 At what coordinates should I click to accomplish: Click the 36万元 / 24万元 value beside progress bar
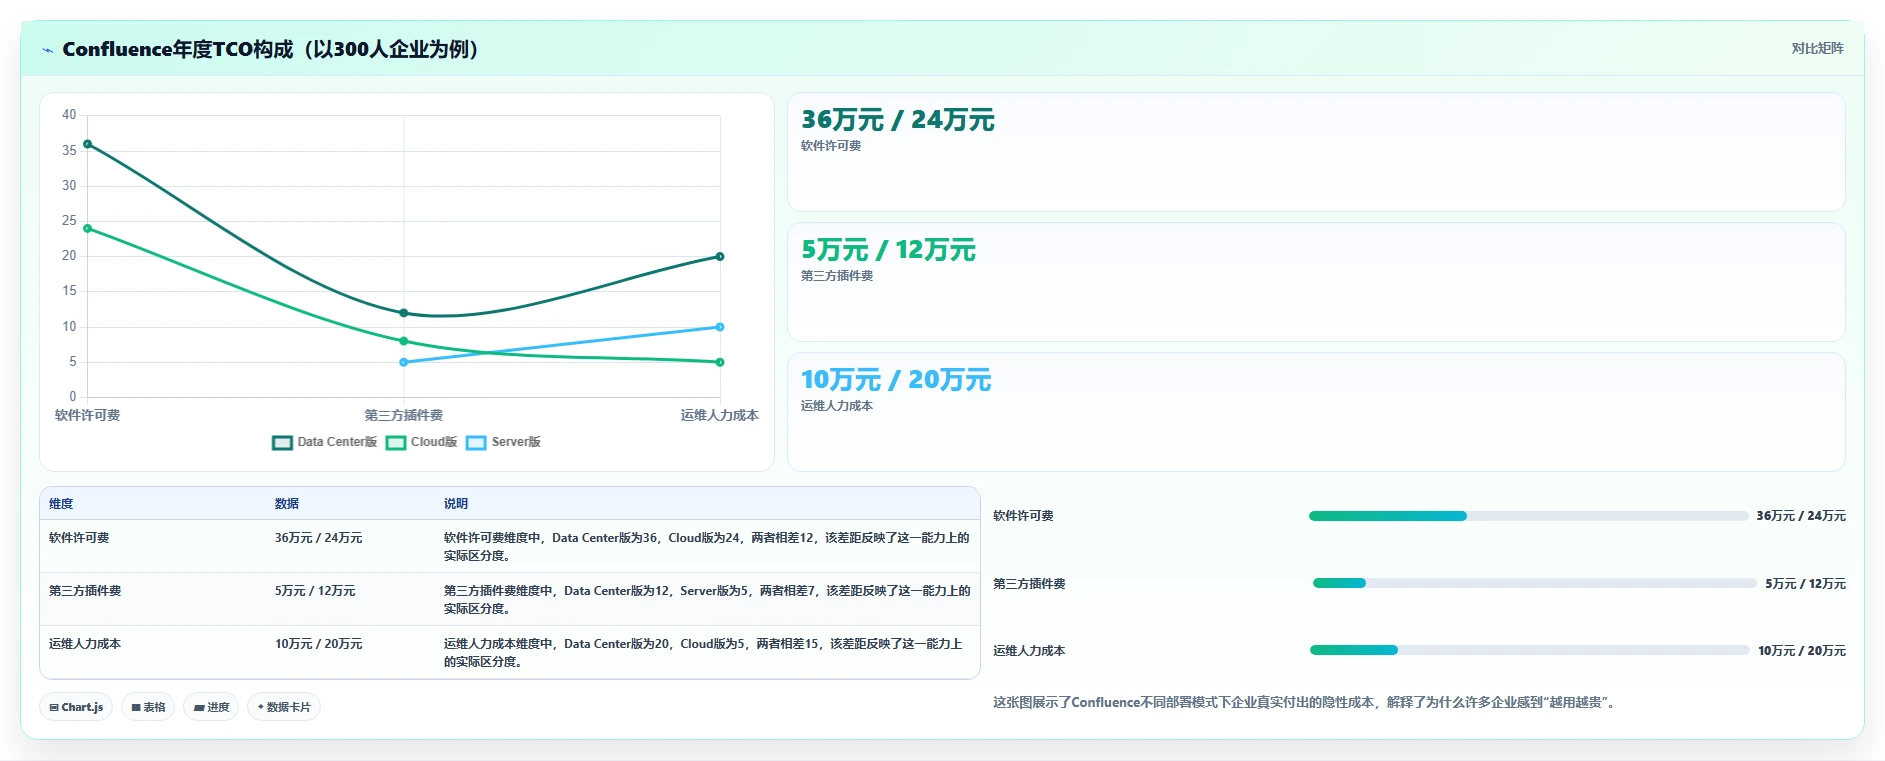click(x=1801, y=516)
